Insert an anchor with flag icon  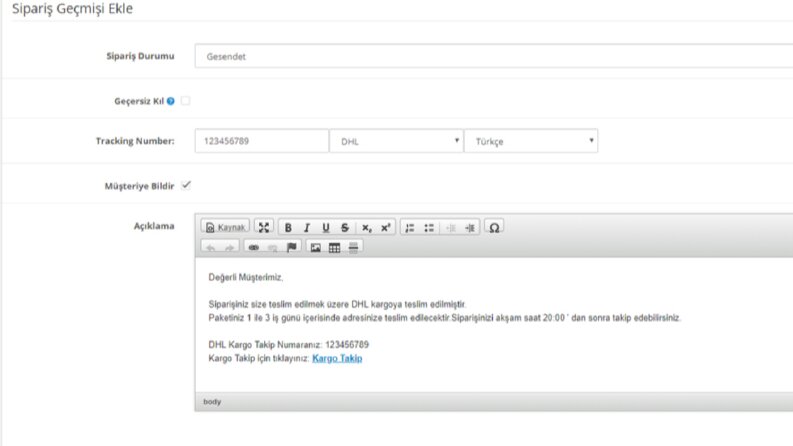292,247
